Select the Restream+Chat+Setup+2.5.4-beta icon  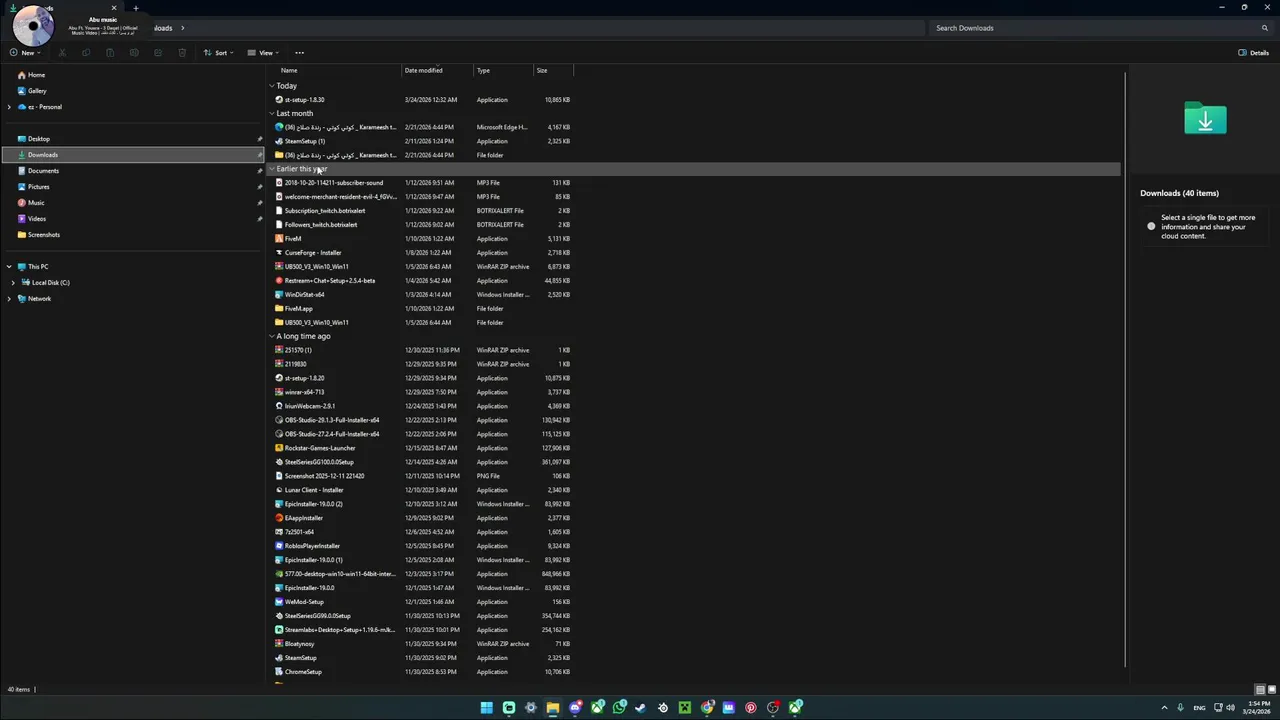tap(279, 281)
